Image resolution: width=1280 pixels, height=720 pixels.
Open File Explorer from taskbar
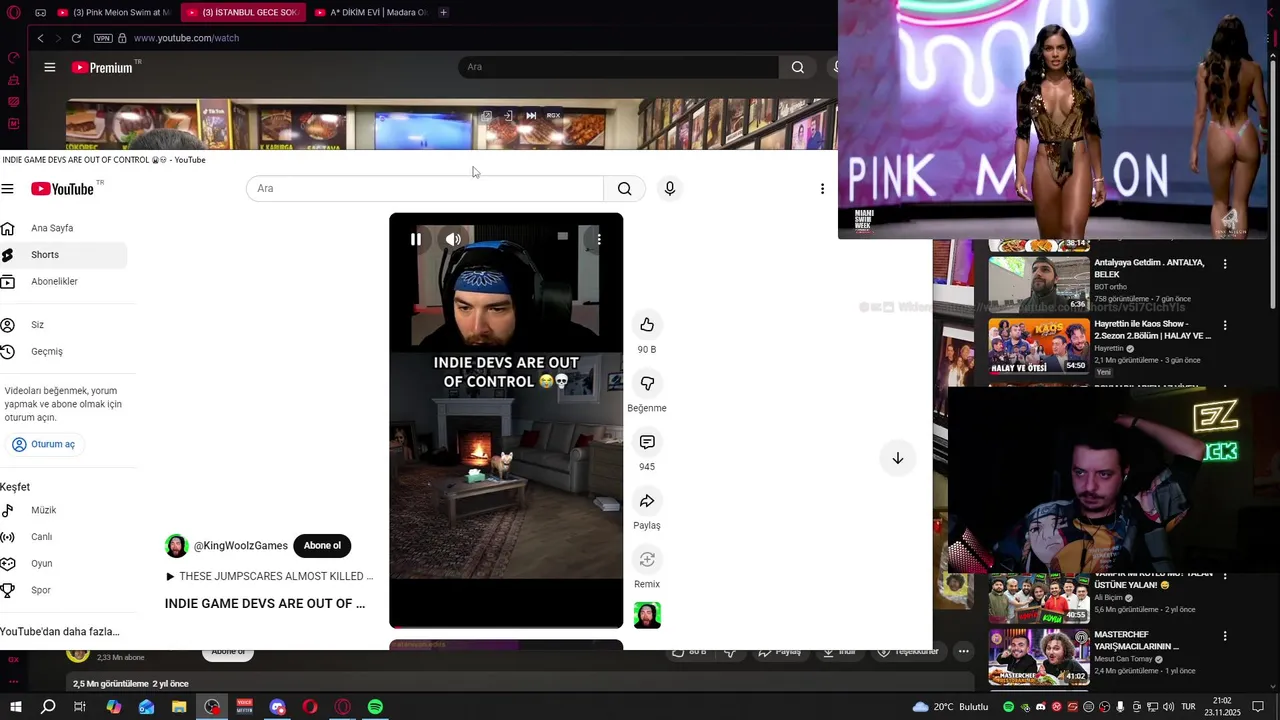click(x=179, y=707)
